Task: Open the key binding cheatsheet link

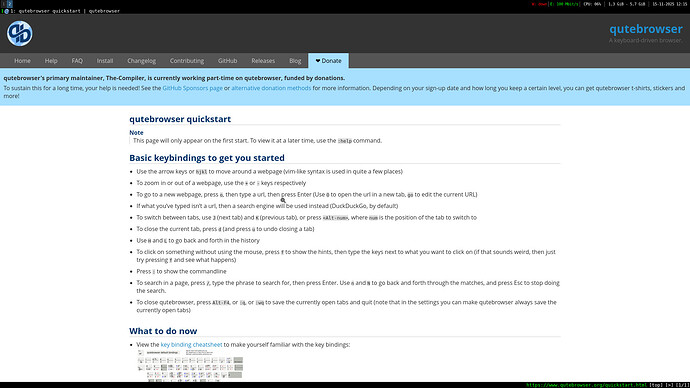Action: pos(191,344)
